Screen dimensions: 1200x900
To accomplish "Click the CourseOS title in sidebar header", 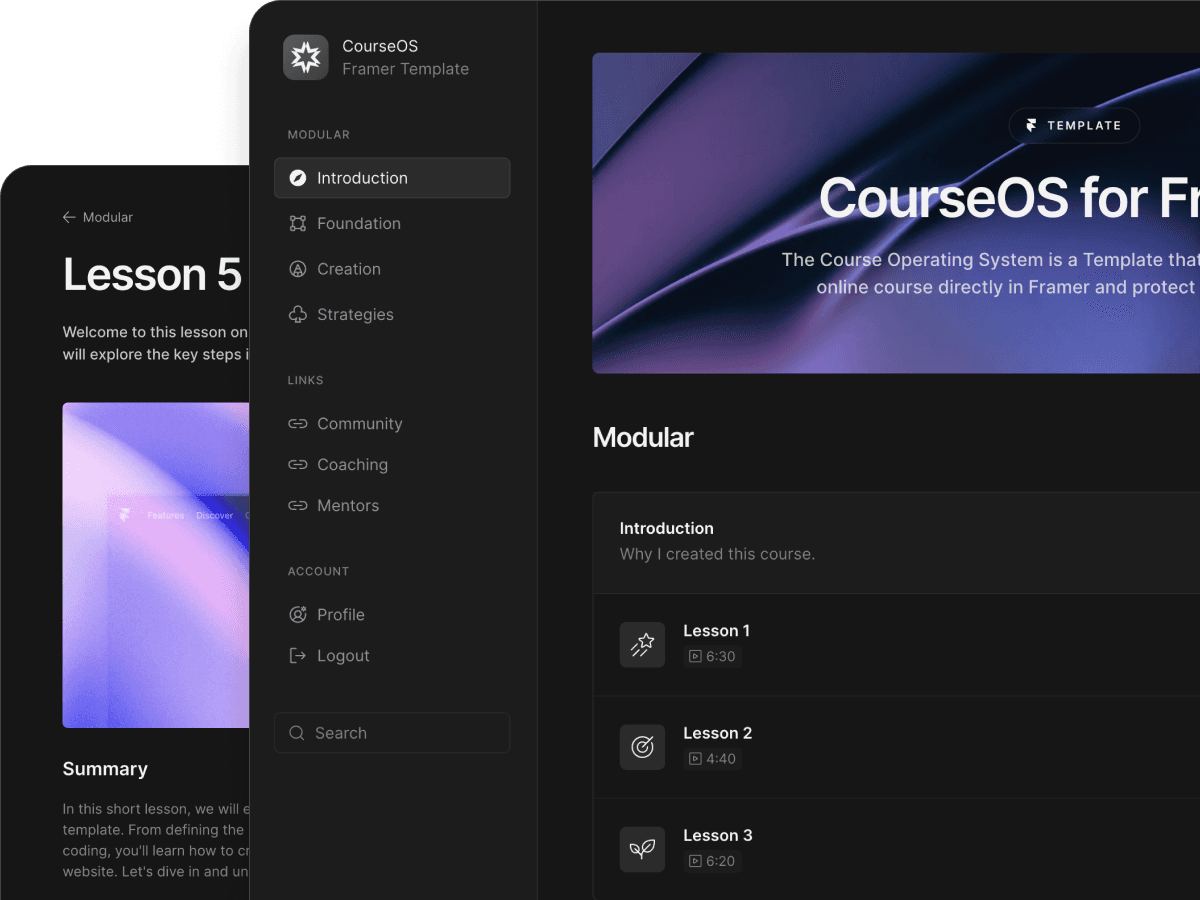I will tap(380, 46).
